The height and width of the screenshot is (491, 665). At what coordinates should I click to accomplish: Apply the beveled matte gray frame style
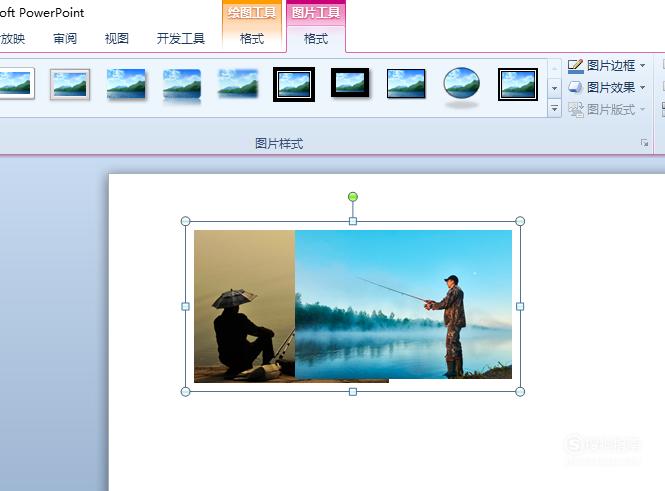point(70,84)
